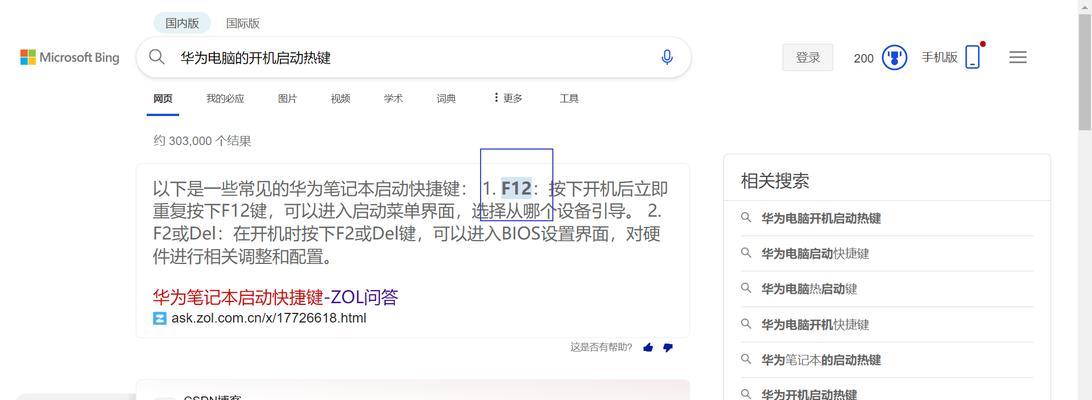Viewport: 1092px width, 400px height.
Task: Open the 学术 tab
Action: (393, 98)
